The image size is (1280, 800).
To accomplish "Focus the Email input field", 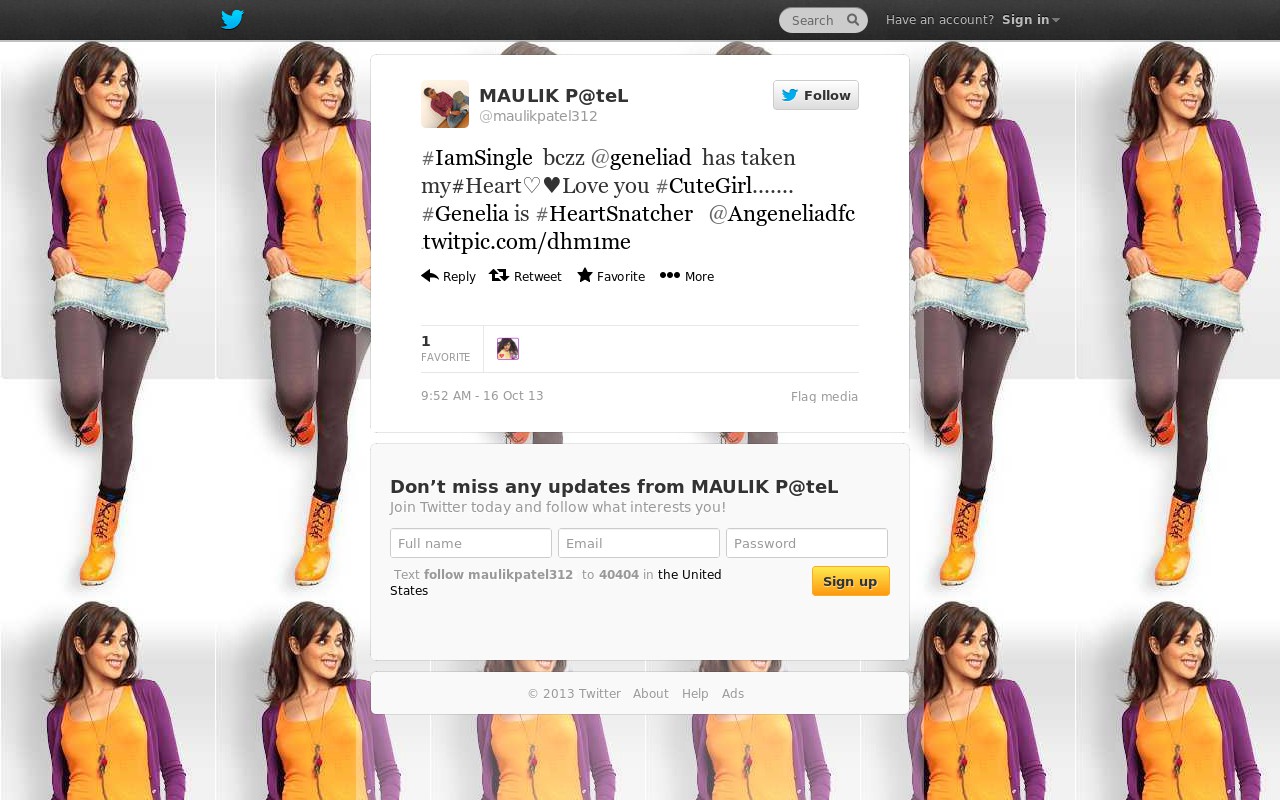I will click(639, 543).
